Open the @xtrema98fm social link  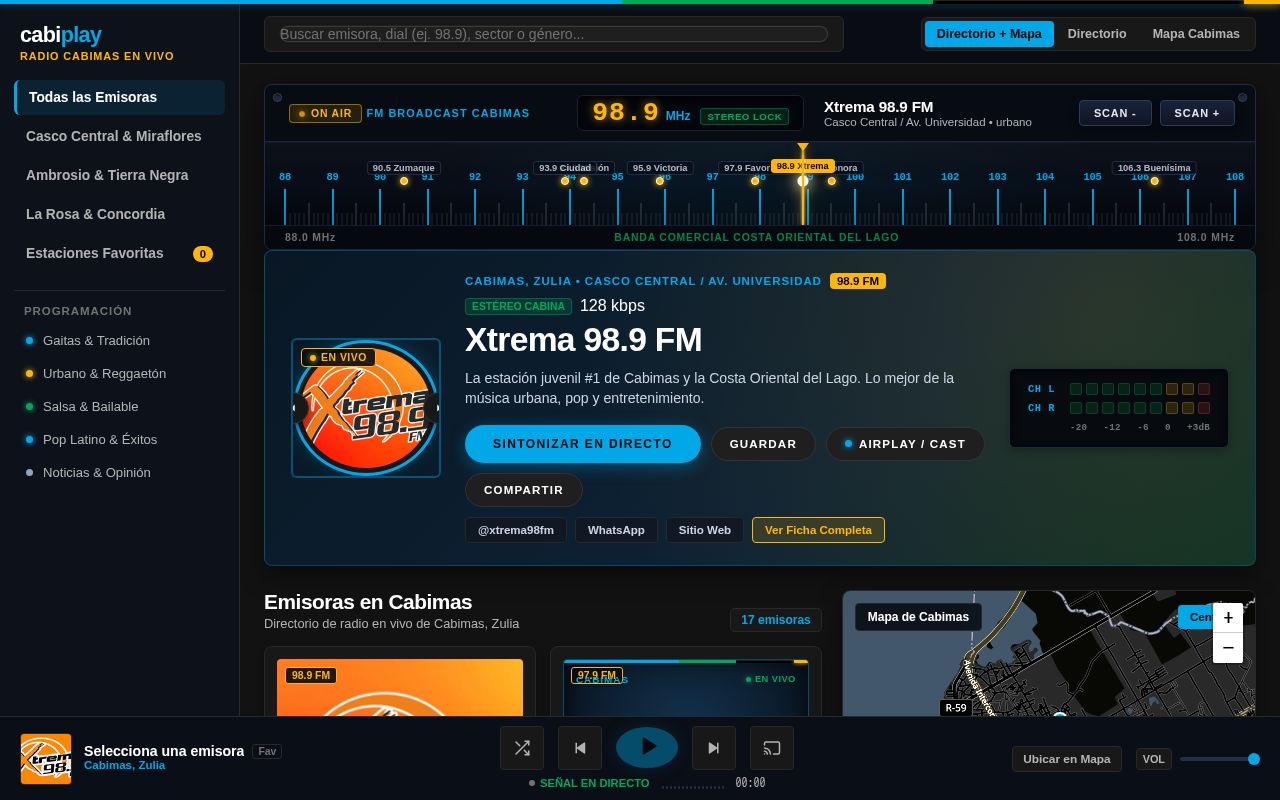pyautogui.click(x=516, y=530)
